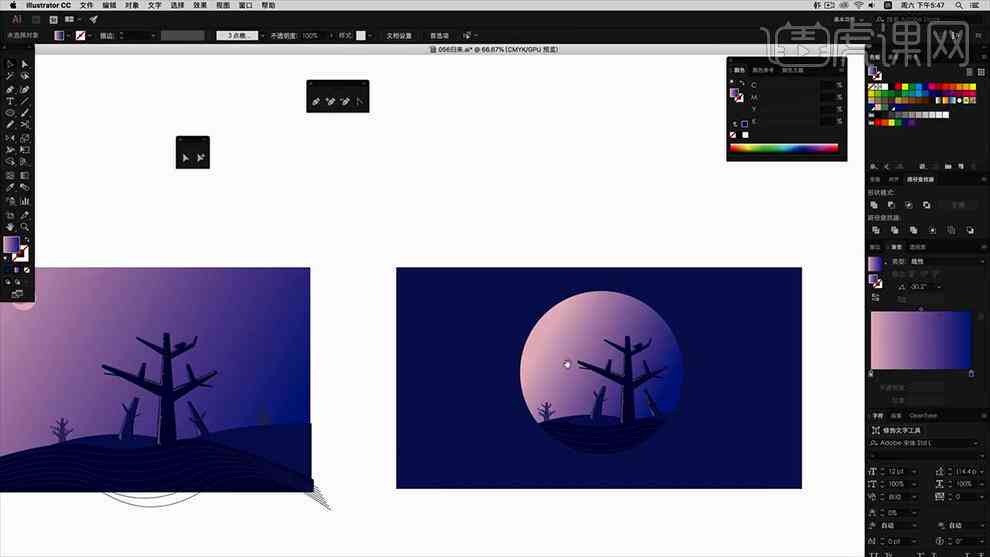
Task: Select the Hand tool
Action: tap(10, 227)
